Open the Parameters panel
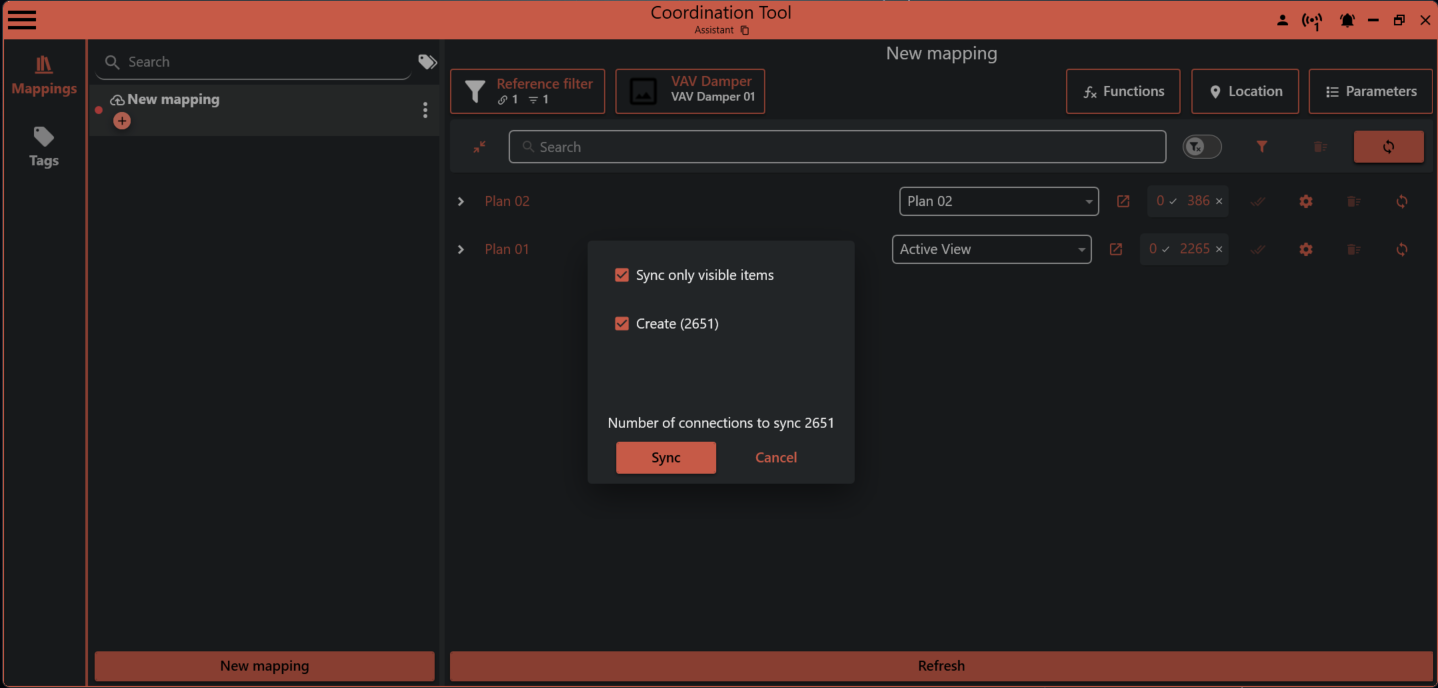1438x688 pixels. 1370,91
